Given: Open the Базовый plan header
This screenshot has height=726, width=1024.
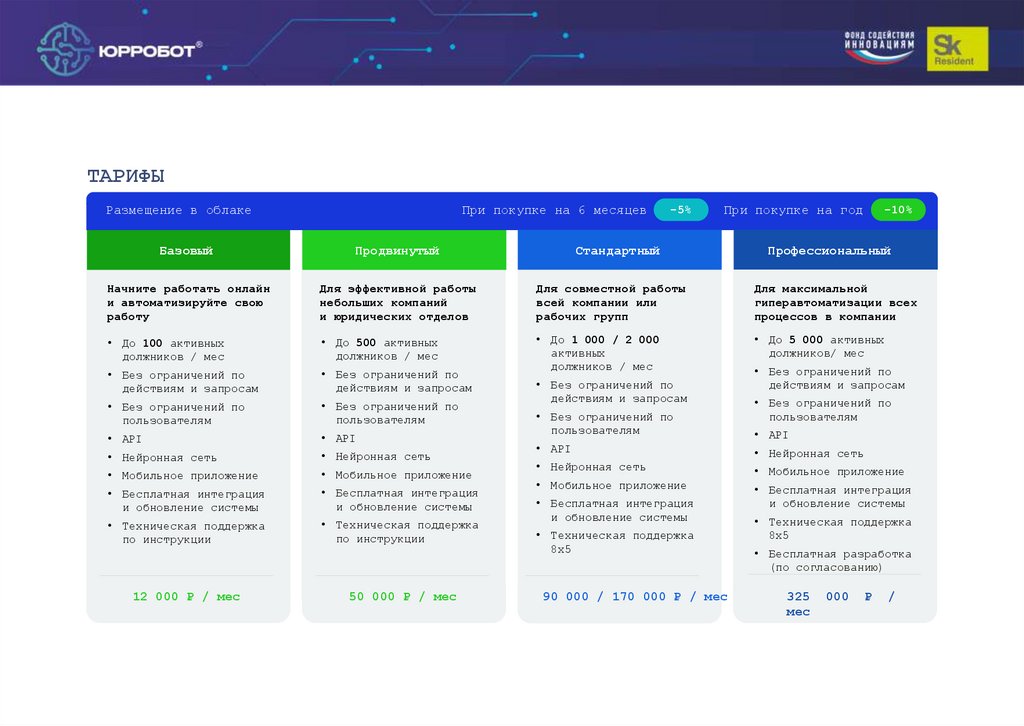Looking at the screenshot, I should click(188, 250).
